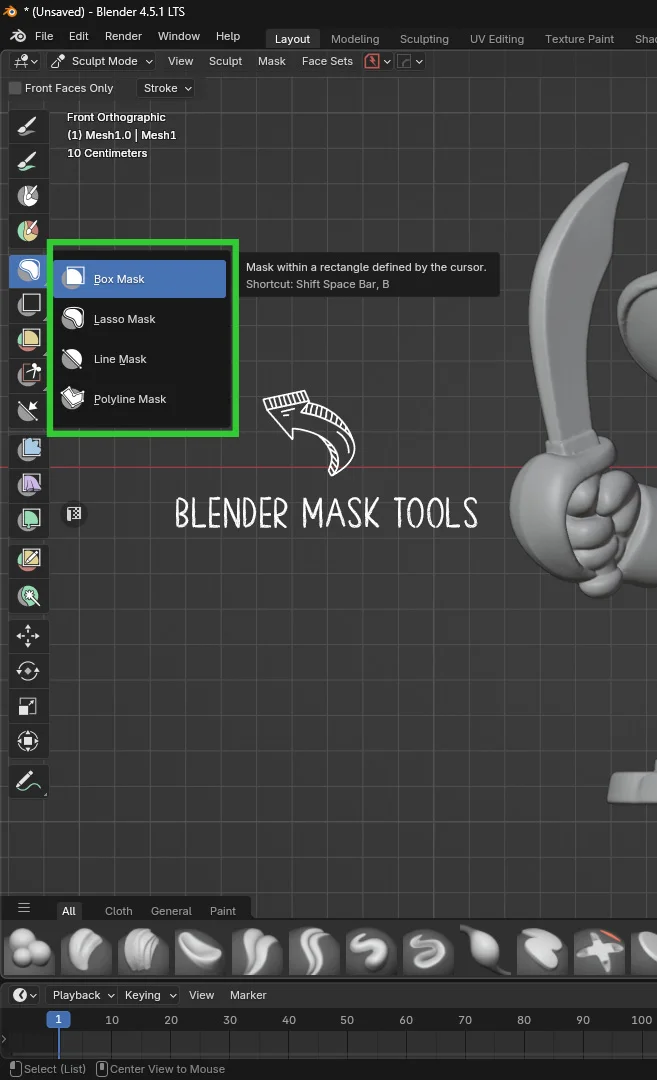Screen dimensions: 657x1080
Task: Switch to the Sculpting workspace tab
Action: pyautogui.click(x=424, y=39)
